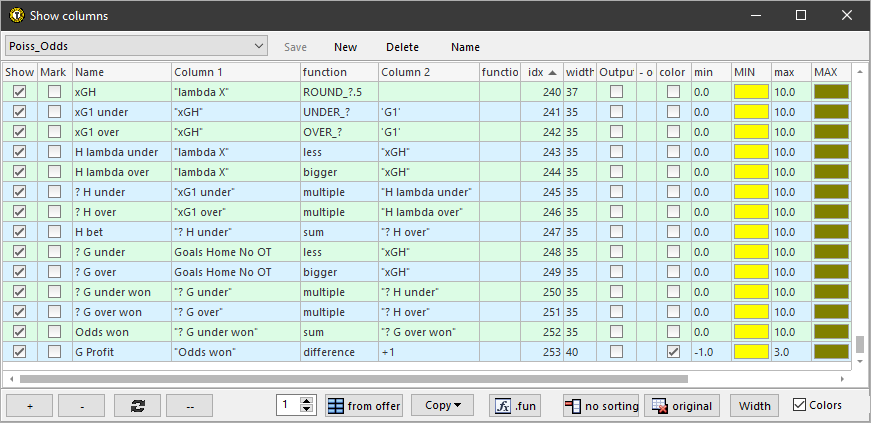
Task: Click the 'original' reset button
Action: [683, 406]
